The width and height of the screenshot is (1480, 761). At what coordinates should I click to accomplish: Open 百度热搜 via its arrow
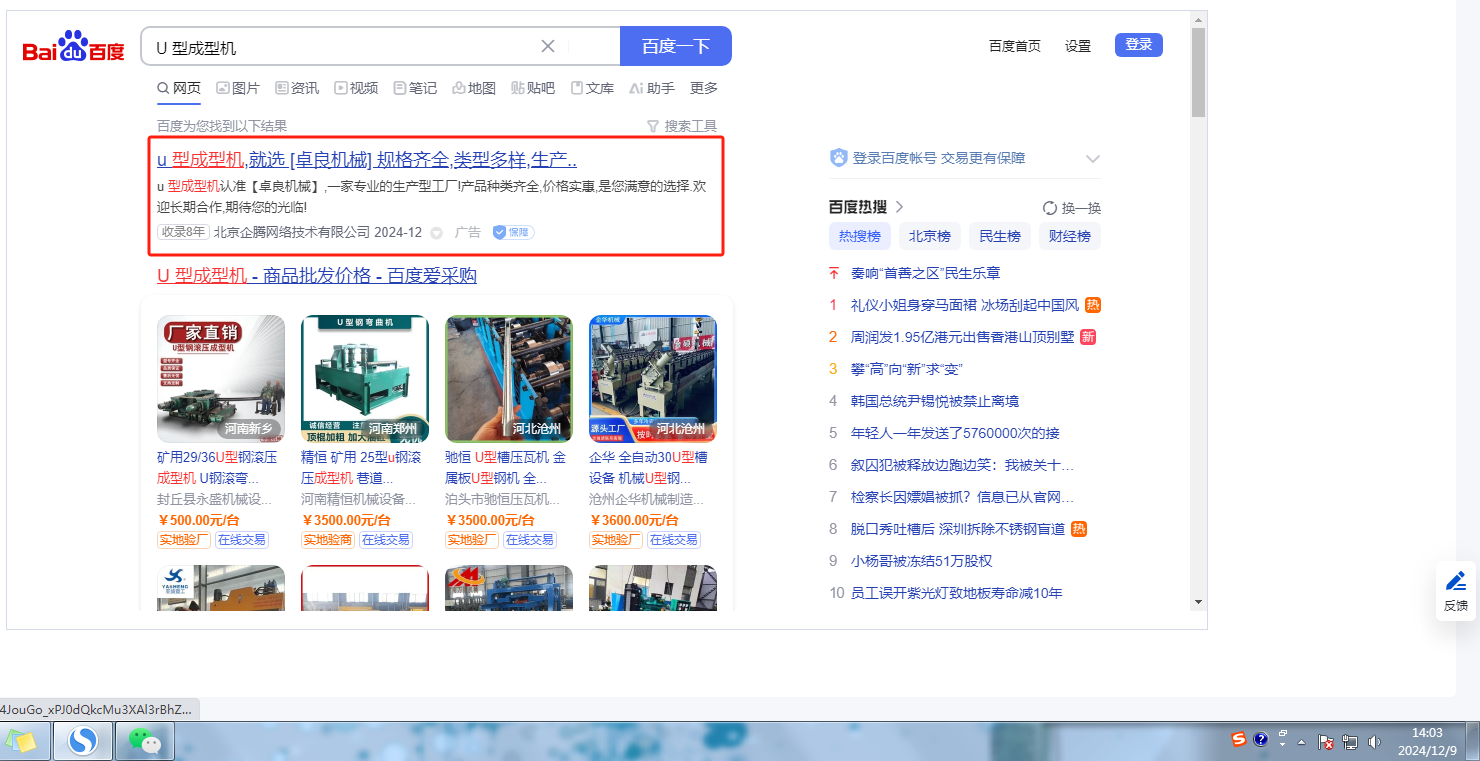pos(899,207)
